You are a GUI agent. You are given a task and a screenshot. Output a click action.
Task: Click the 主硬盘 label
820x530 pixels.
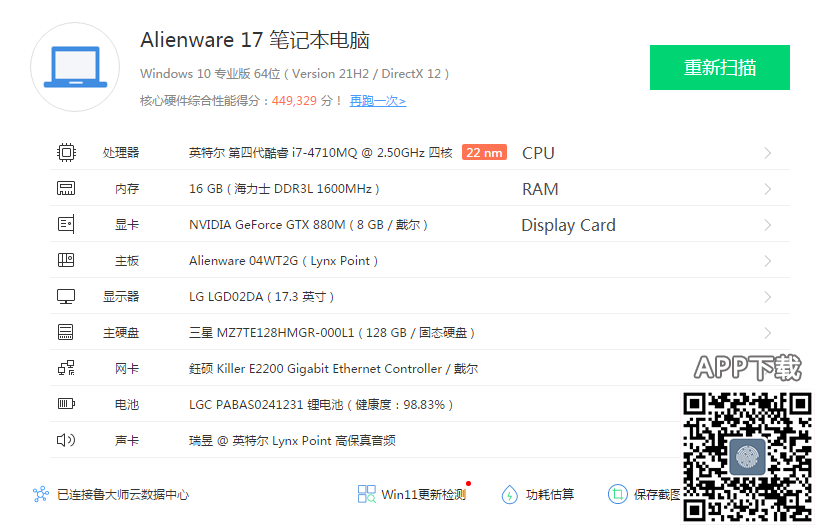click(x=121, y=333)
